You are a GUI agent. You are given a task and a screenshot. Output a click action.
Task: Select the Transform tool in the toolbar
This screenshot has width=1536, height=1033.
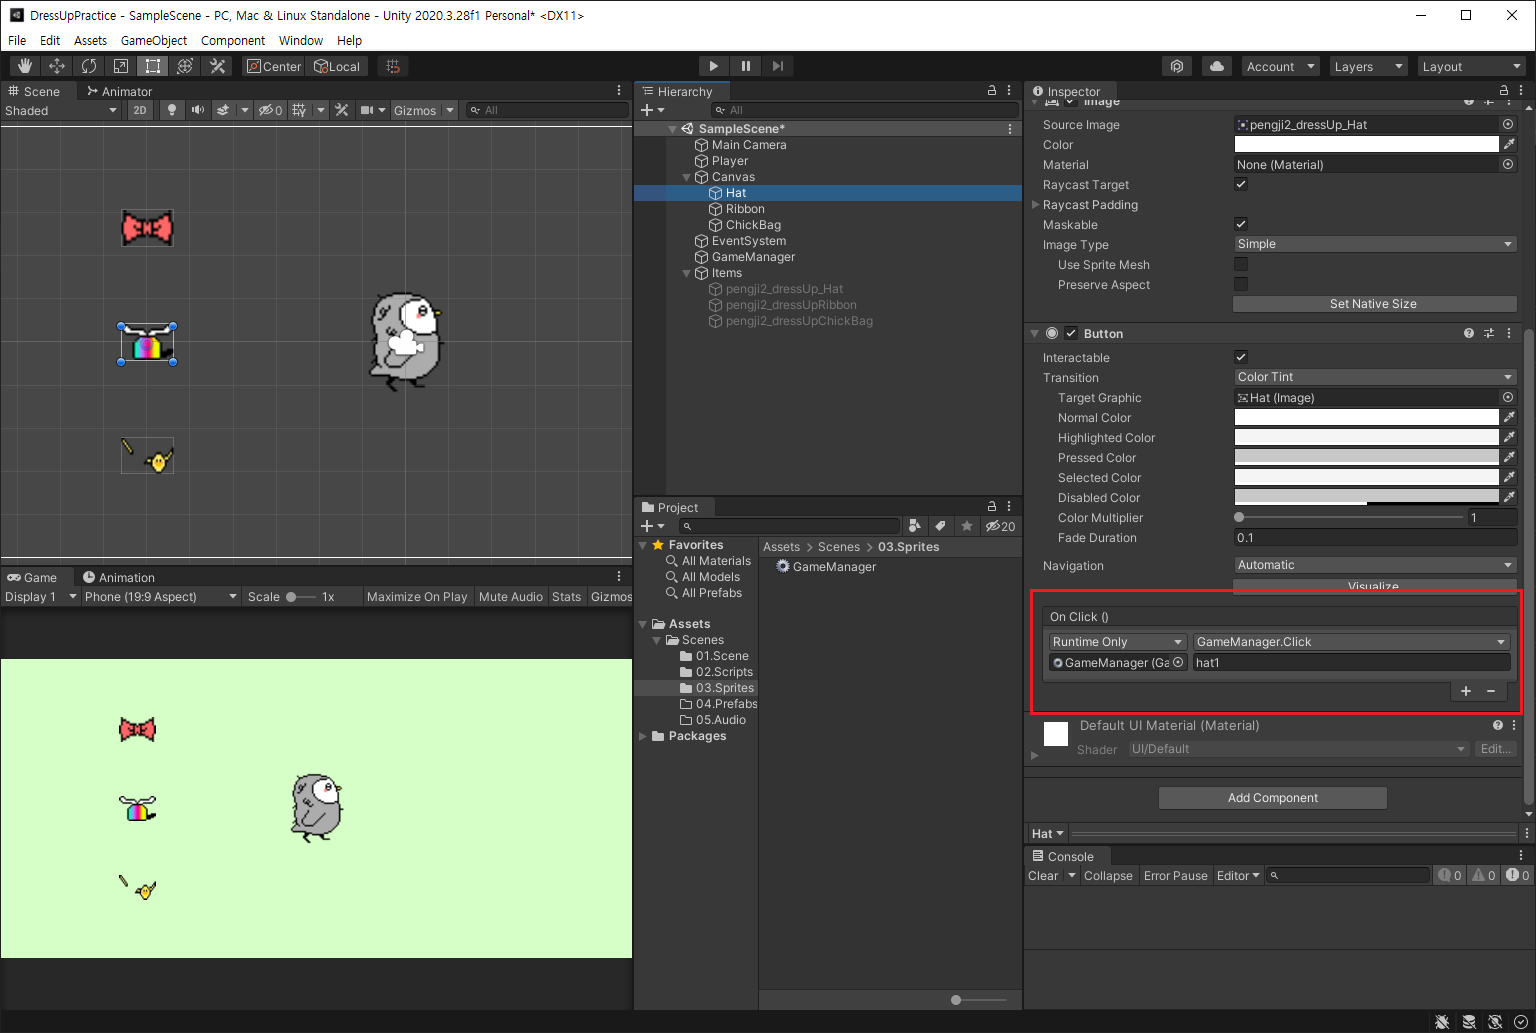point(185,66)
